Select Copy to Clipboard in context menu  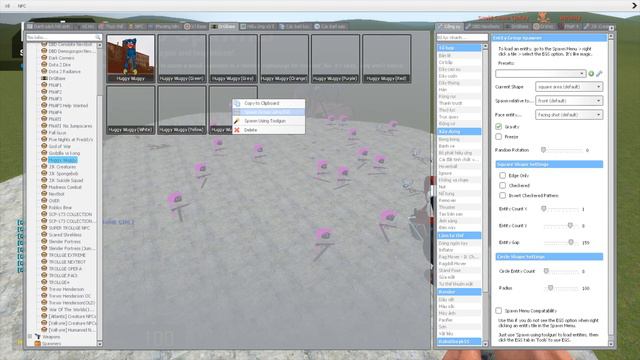[x=269, y=103]
